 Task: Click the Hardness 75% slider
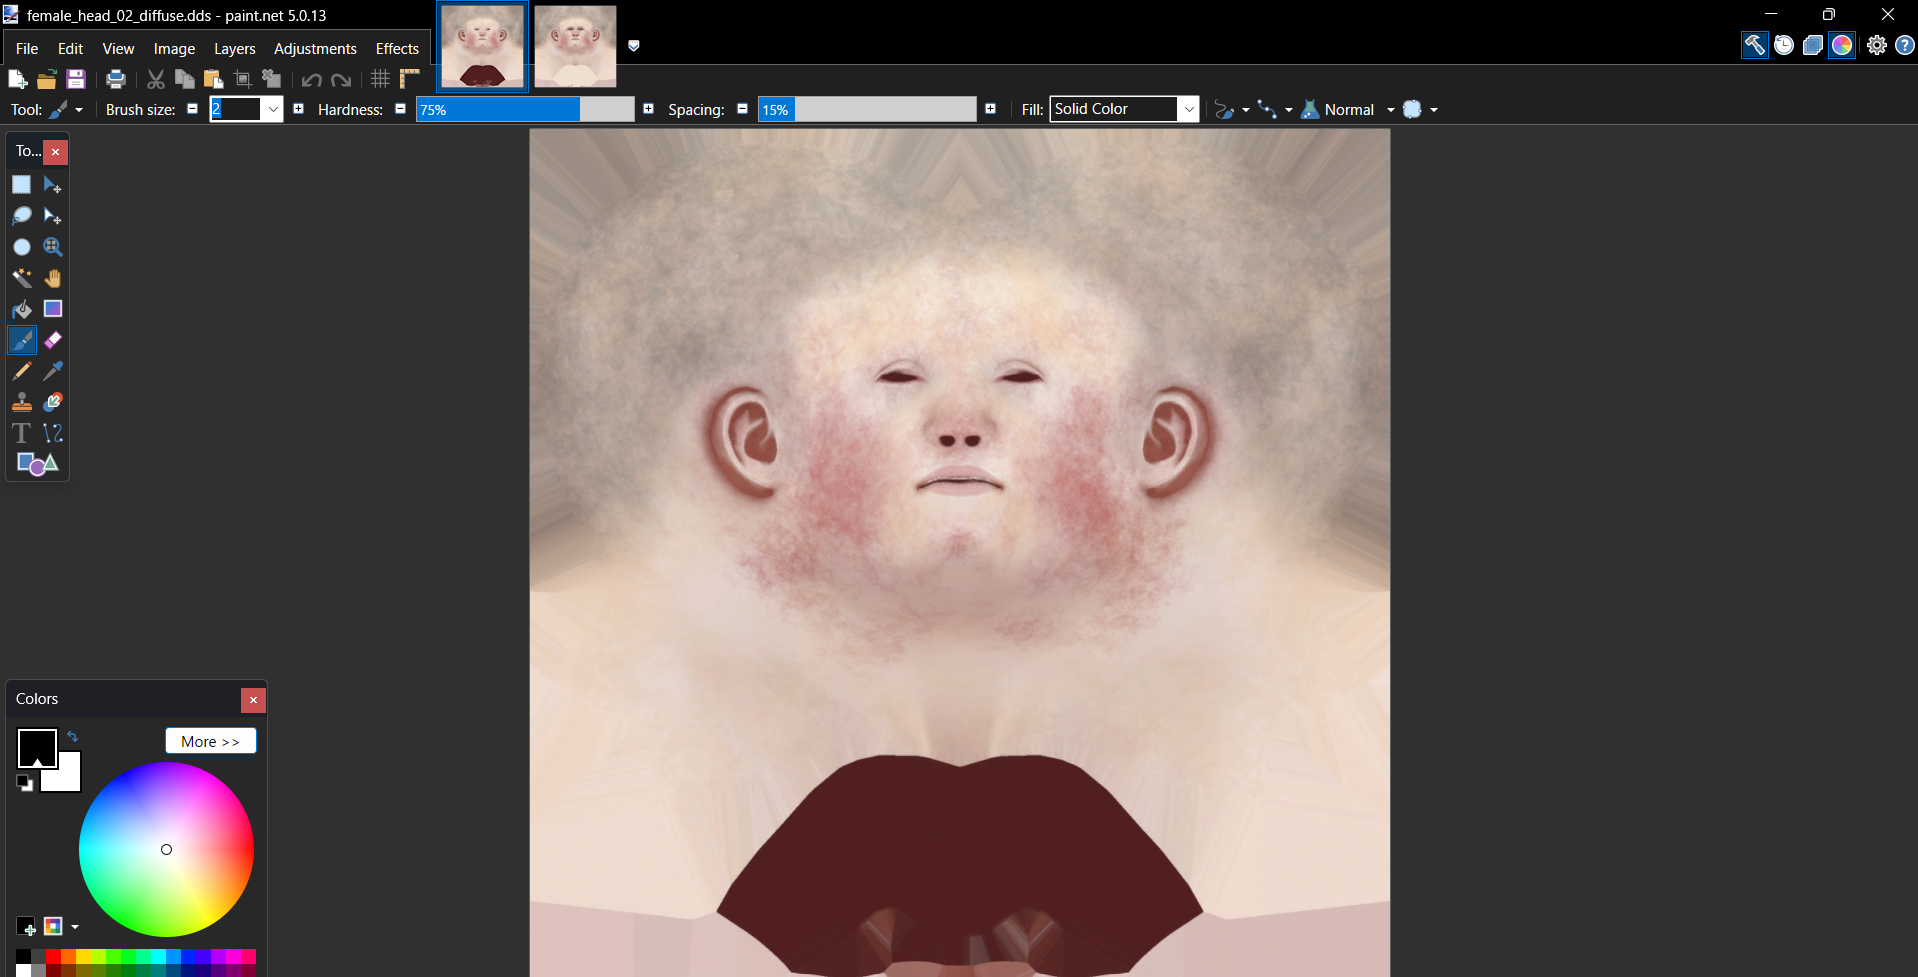[x=525, y=109]
